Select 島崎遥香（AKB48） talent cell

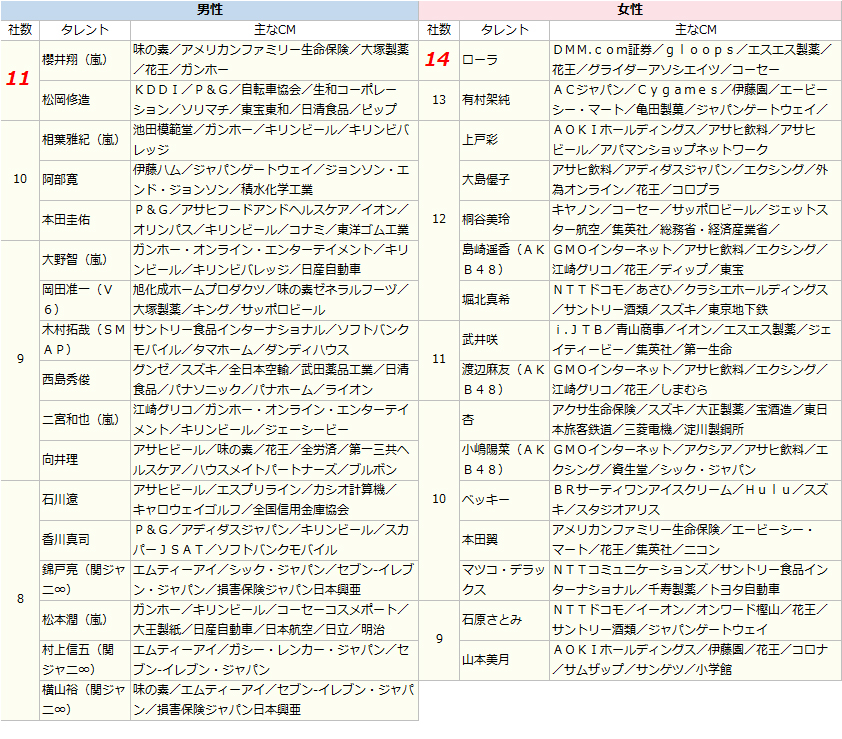504,260
